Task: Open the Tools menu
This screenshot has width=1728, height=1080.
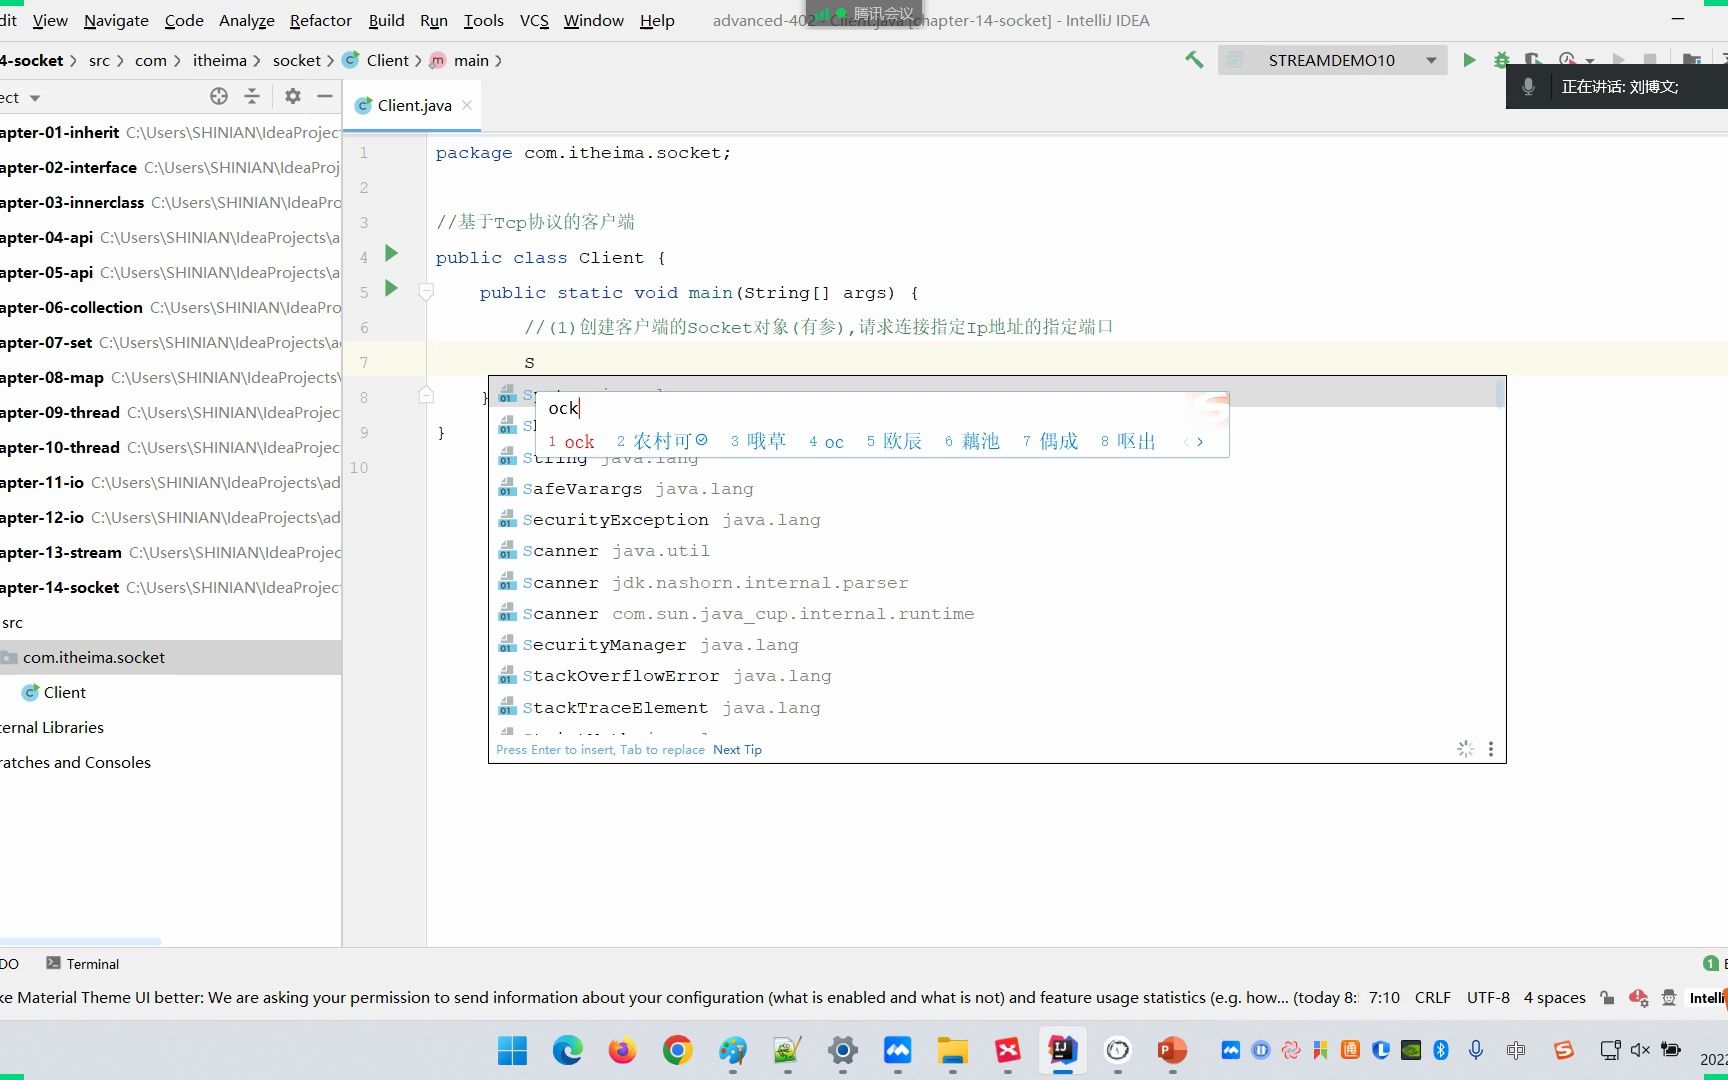Action: tap(483, 20)
